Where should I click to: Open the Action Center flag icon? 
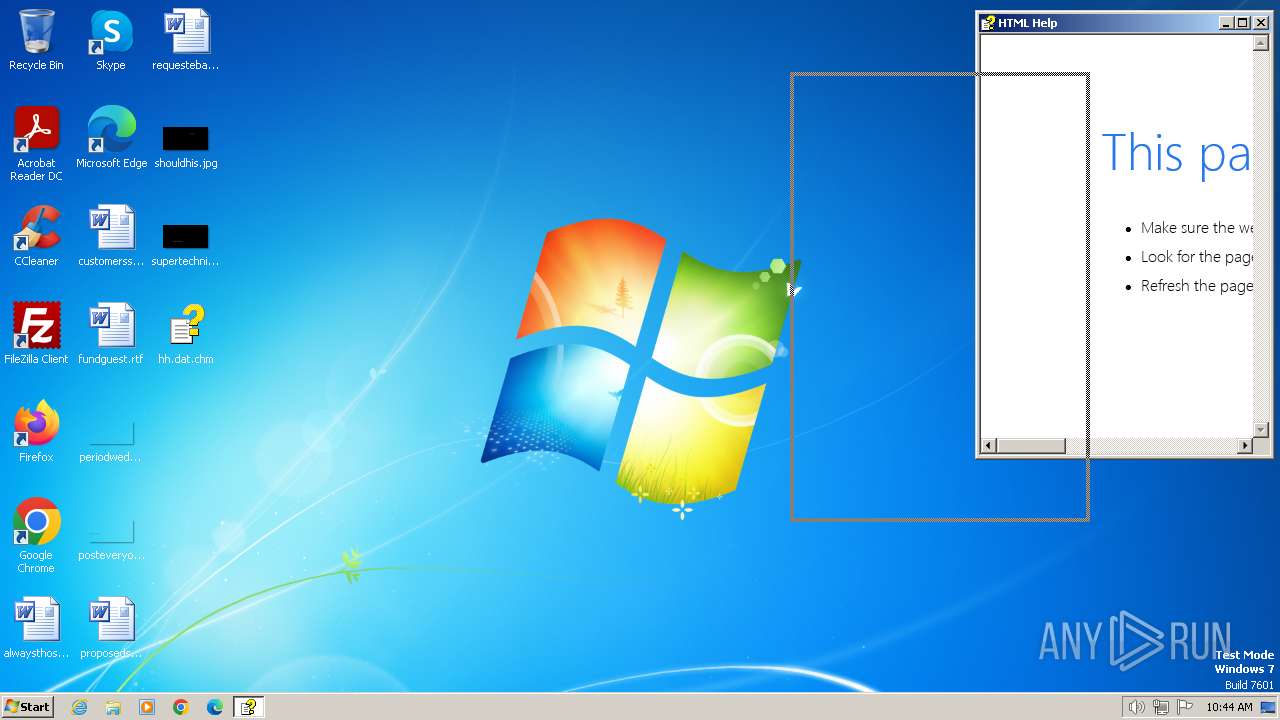(x=1185, y=707)
